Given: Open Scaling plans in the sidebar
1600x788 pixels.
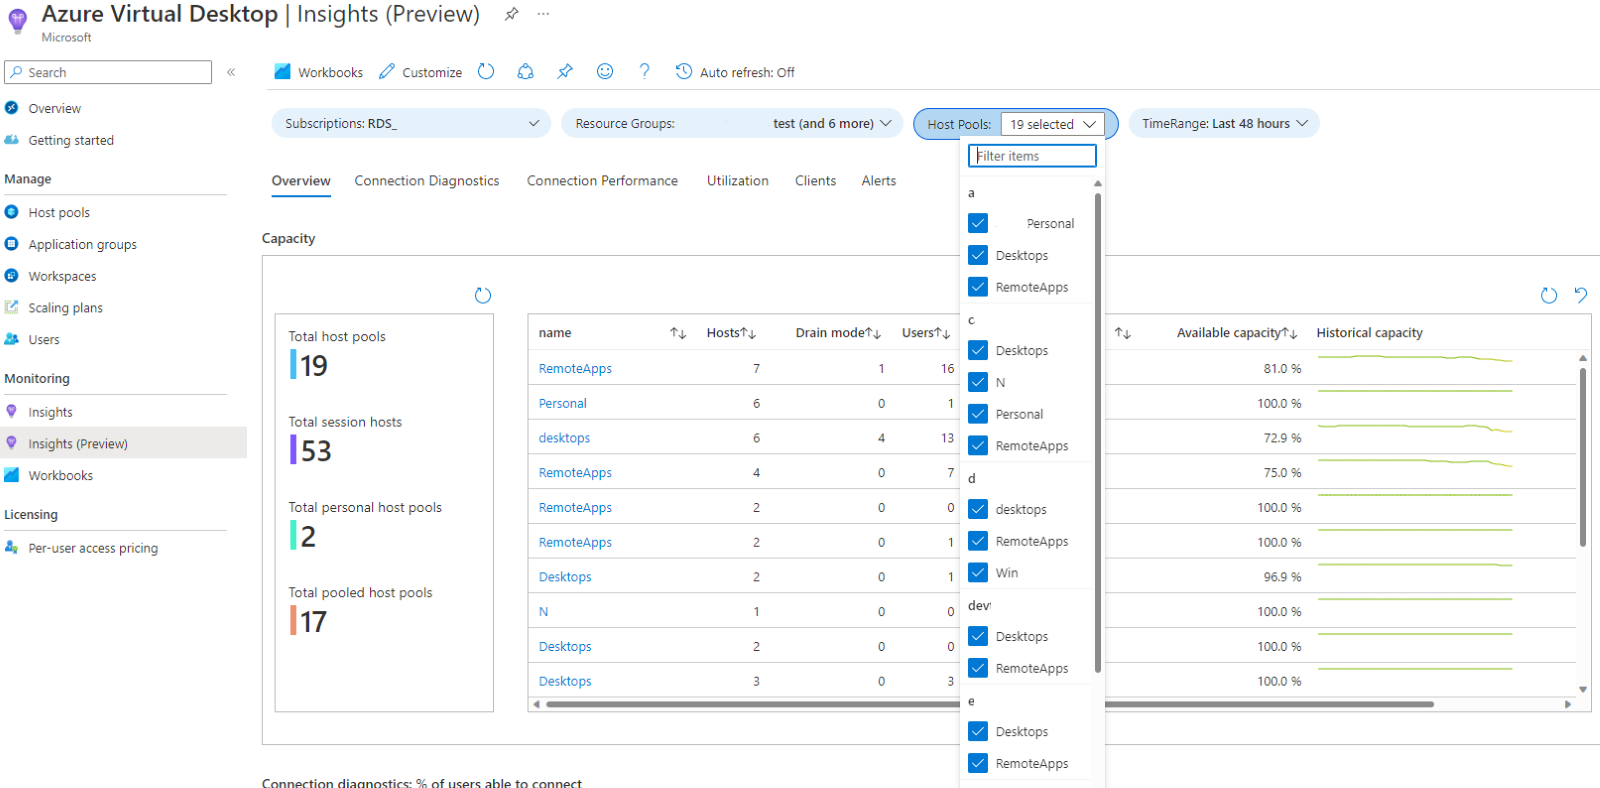Looking at the screenshot, I should click(65, 308).
